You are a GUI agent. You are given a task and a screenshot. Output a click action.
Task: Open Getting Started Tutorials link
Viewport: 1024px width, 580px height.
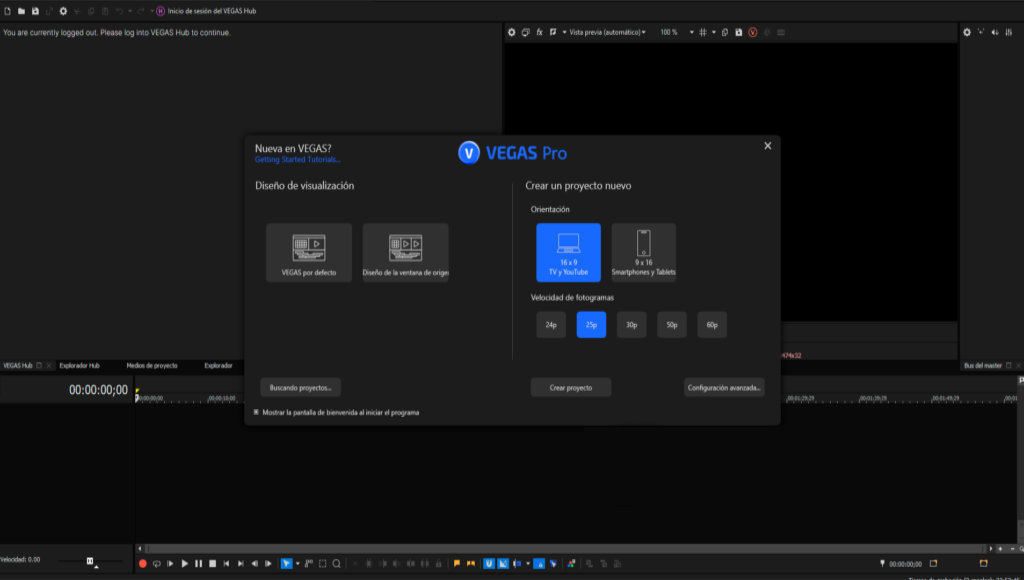point(297,160)
